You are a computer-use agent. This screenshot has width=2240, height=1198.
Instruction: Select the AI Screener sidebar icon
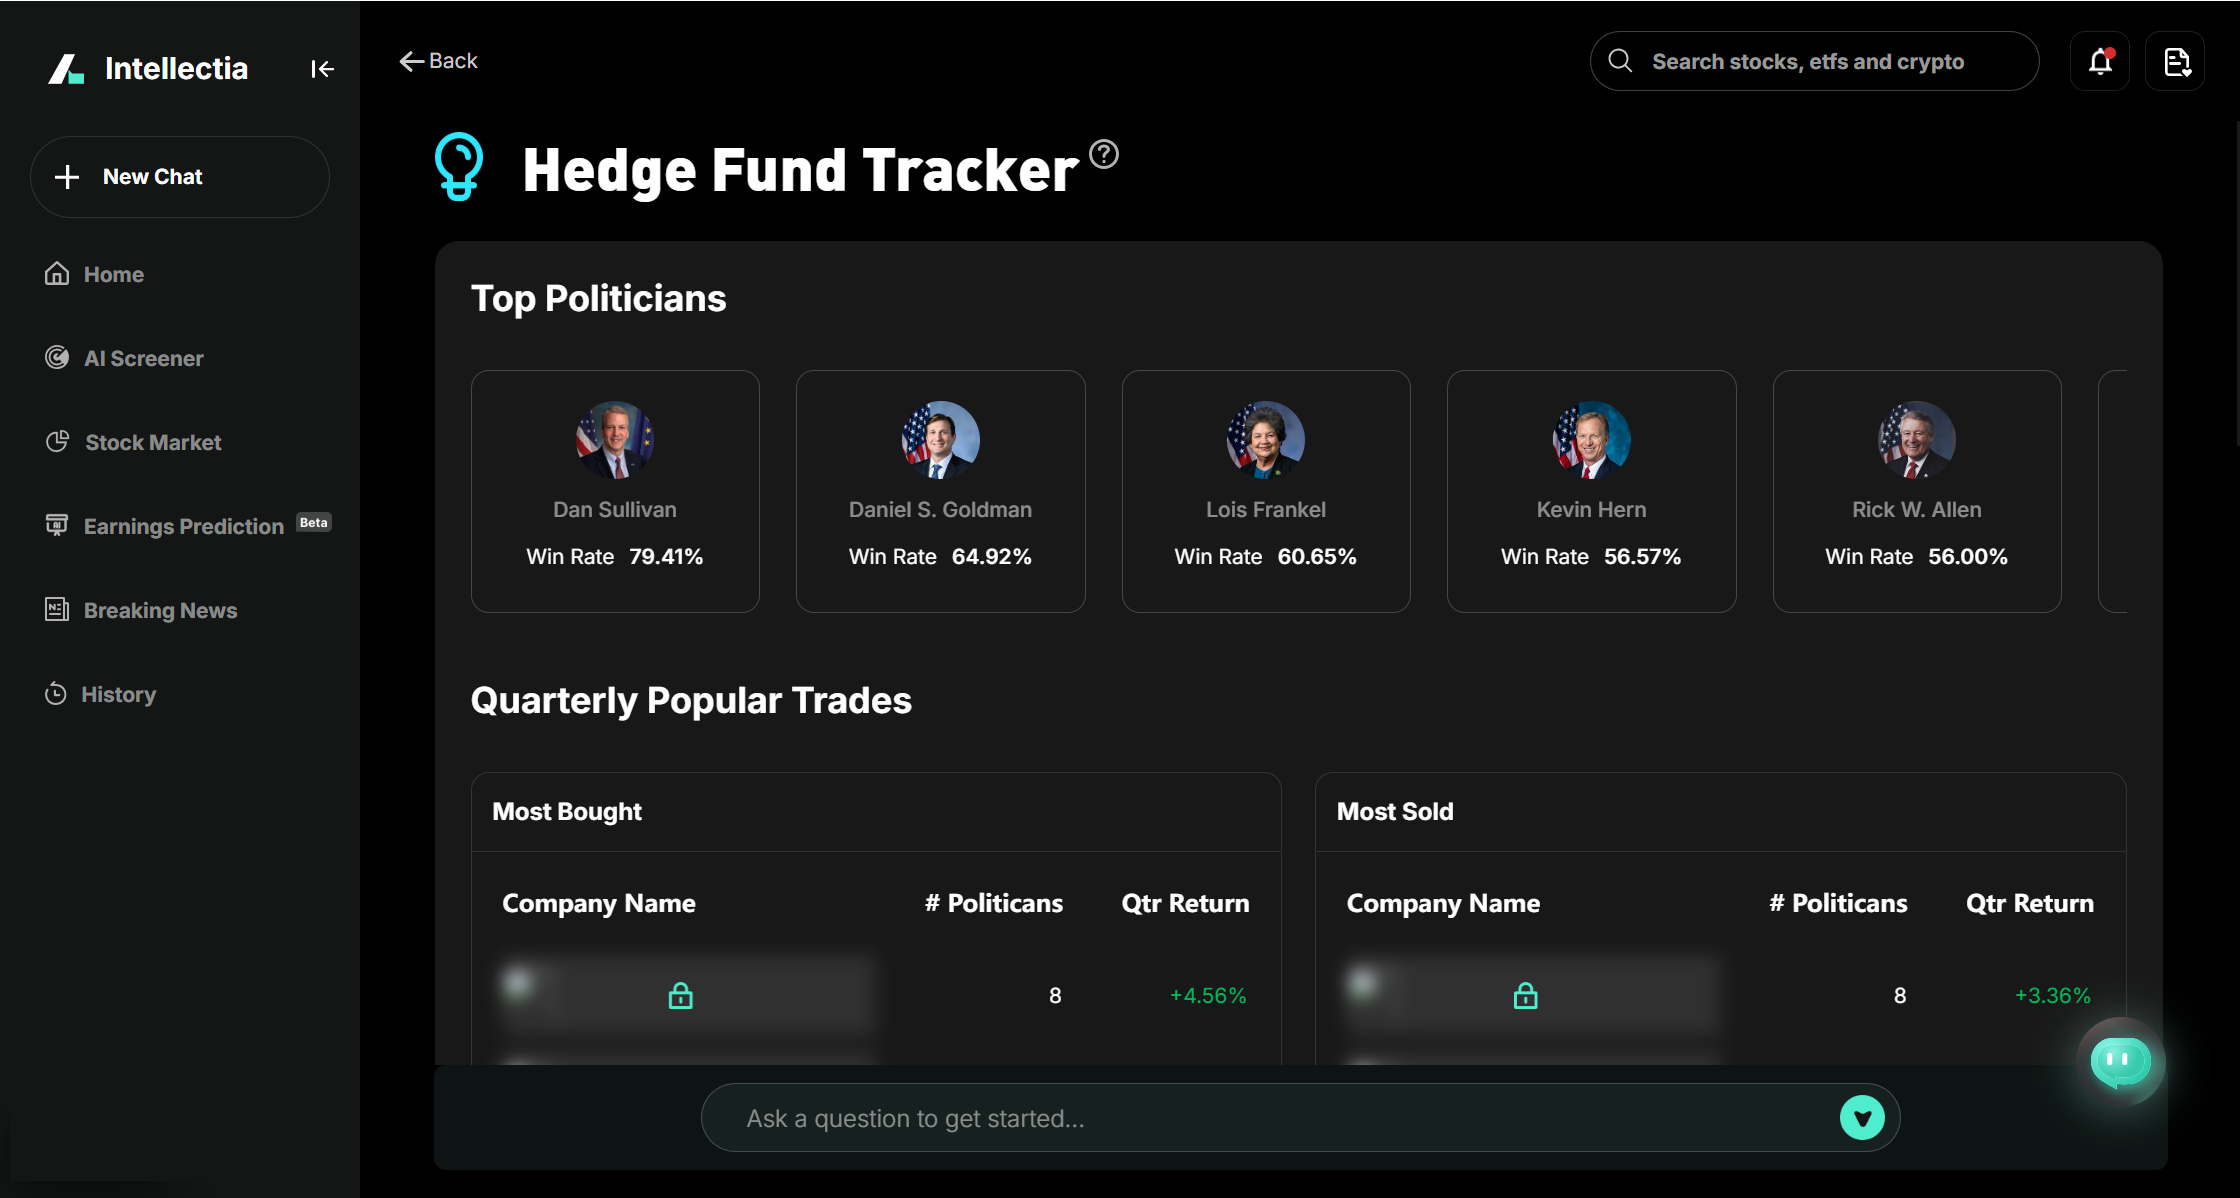pyautogui.click(x=57, y=357)
